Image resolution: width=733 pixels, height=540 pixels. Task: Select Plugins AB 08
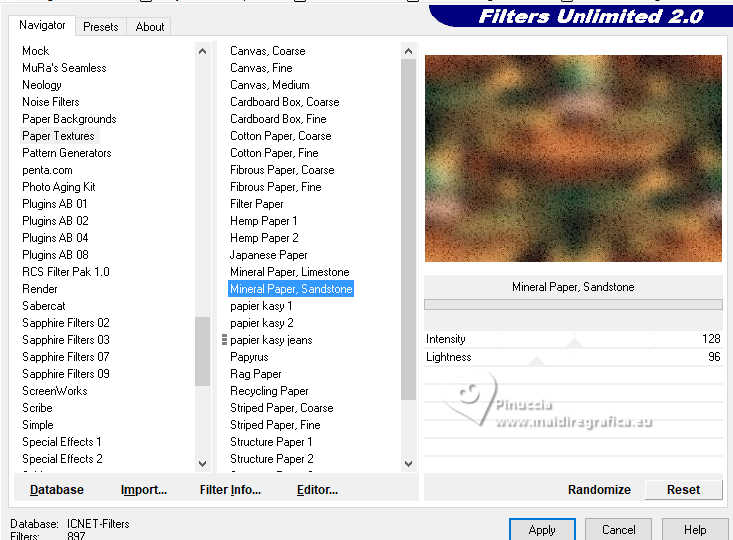(x=55, y=255)
